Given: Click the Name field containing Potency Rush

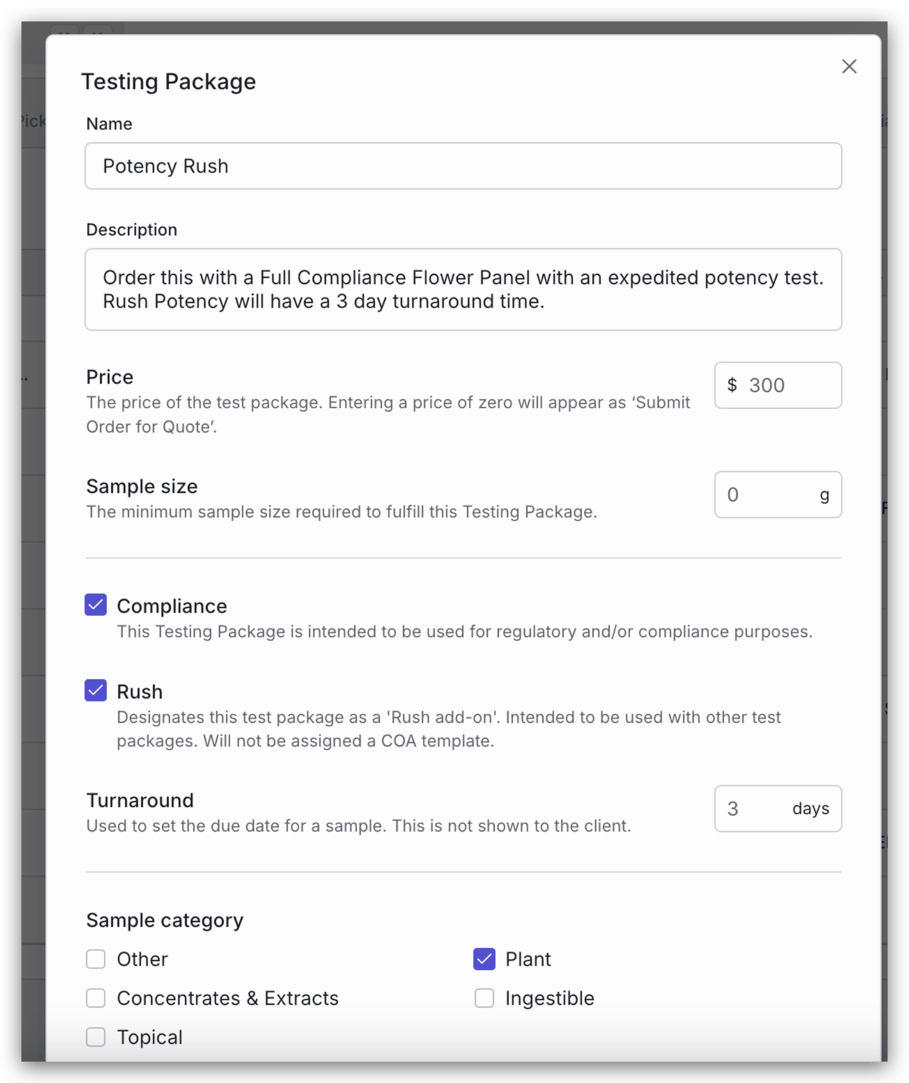Looking at the screenshot, I should point(462,166).
